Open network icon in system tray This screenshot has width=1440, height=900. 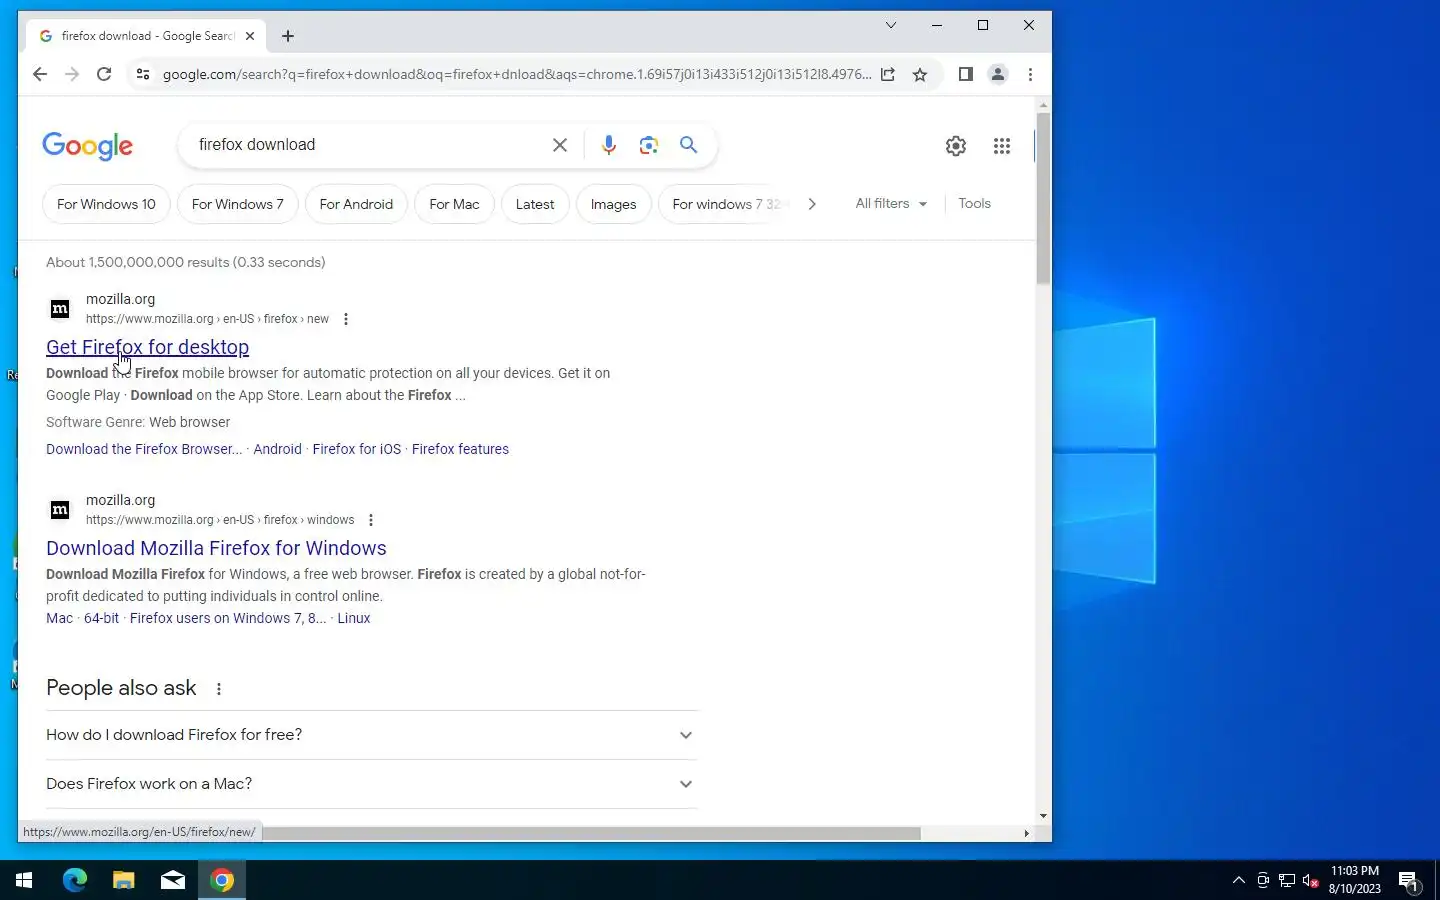(x=1287, y=881)
